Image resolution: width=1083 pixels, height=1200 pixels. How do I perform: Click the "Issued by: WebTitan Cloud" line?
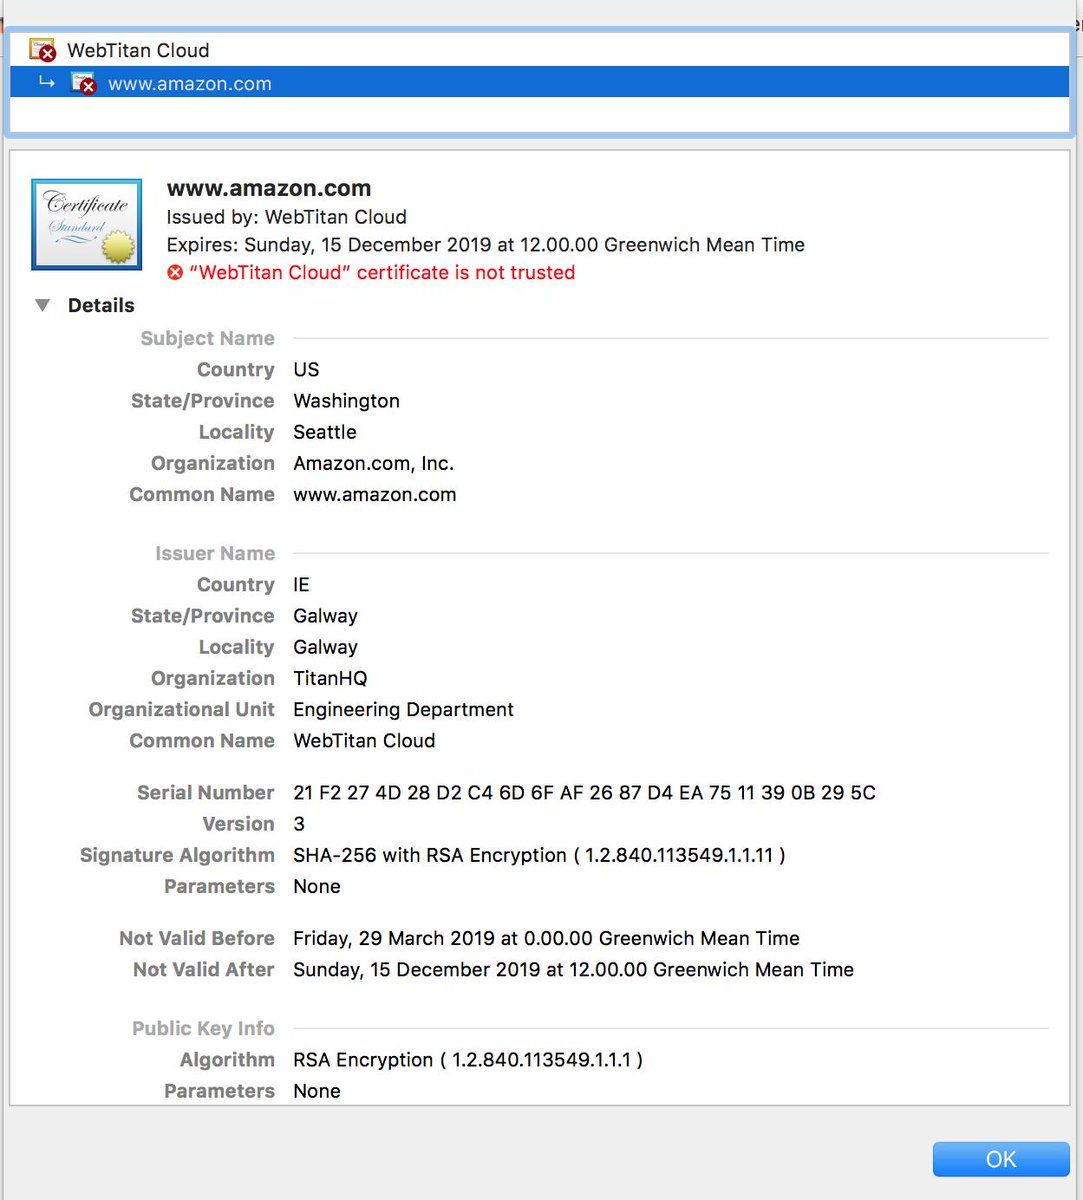coord(286,217)
